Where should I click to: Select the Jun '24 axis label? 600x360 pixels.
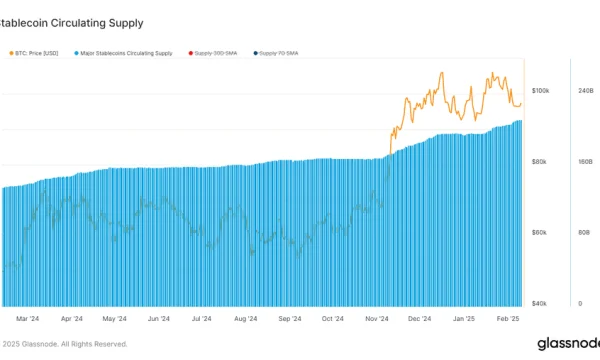[159, 319]
